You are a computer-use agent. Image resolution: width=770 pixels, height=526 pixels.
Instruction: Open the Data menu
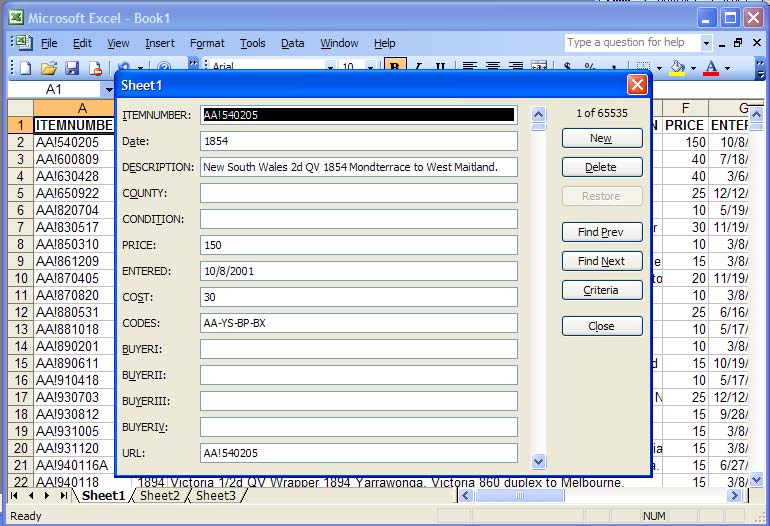[x=292, y=43]
